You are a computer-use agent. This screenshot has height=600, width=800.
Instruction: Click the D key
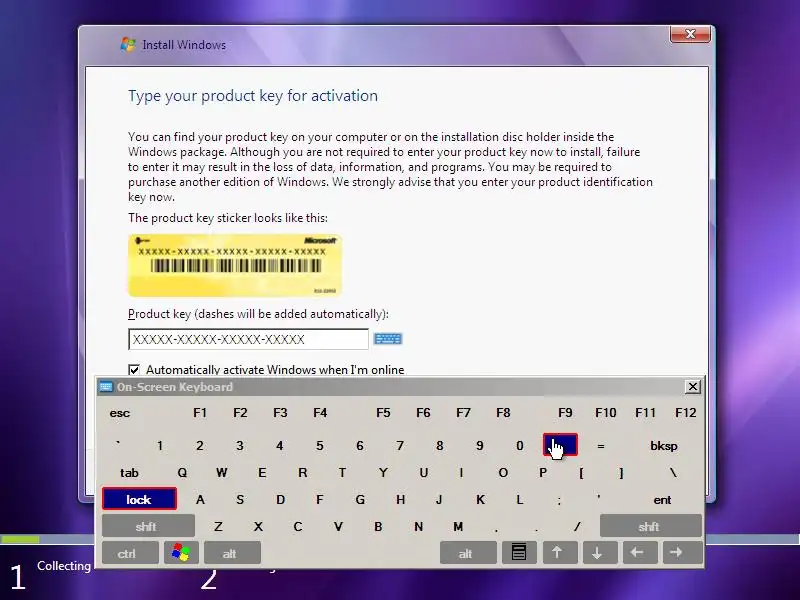pos(280,499)
